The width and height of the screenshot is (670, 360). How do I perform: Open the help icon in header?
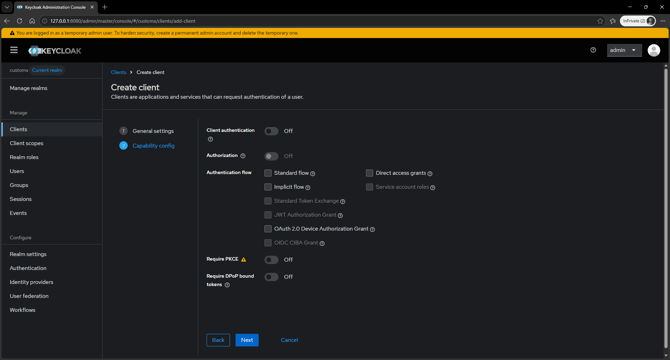point(593,50)
